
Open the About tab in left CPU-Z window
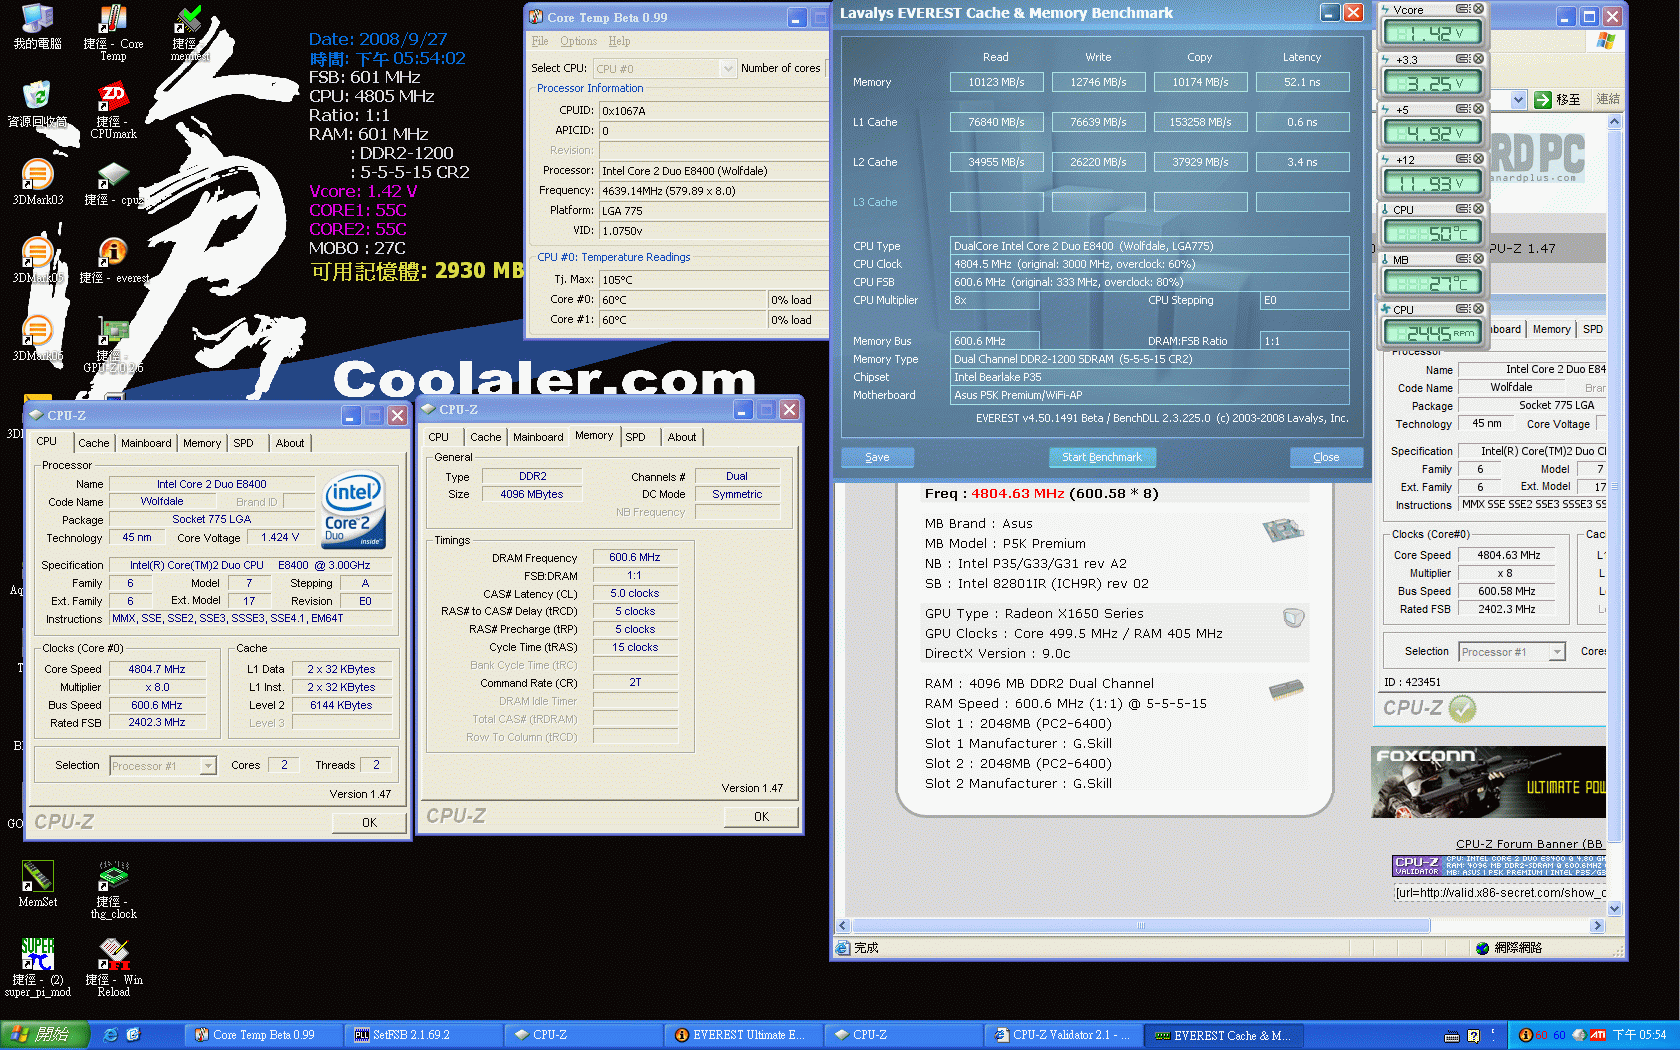click(290, 443)
